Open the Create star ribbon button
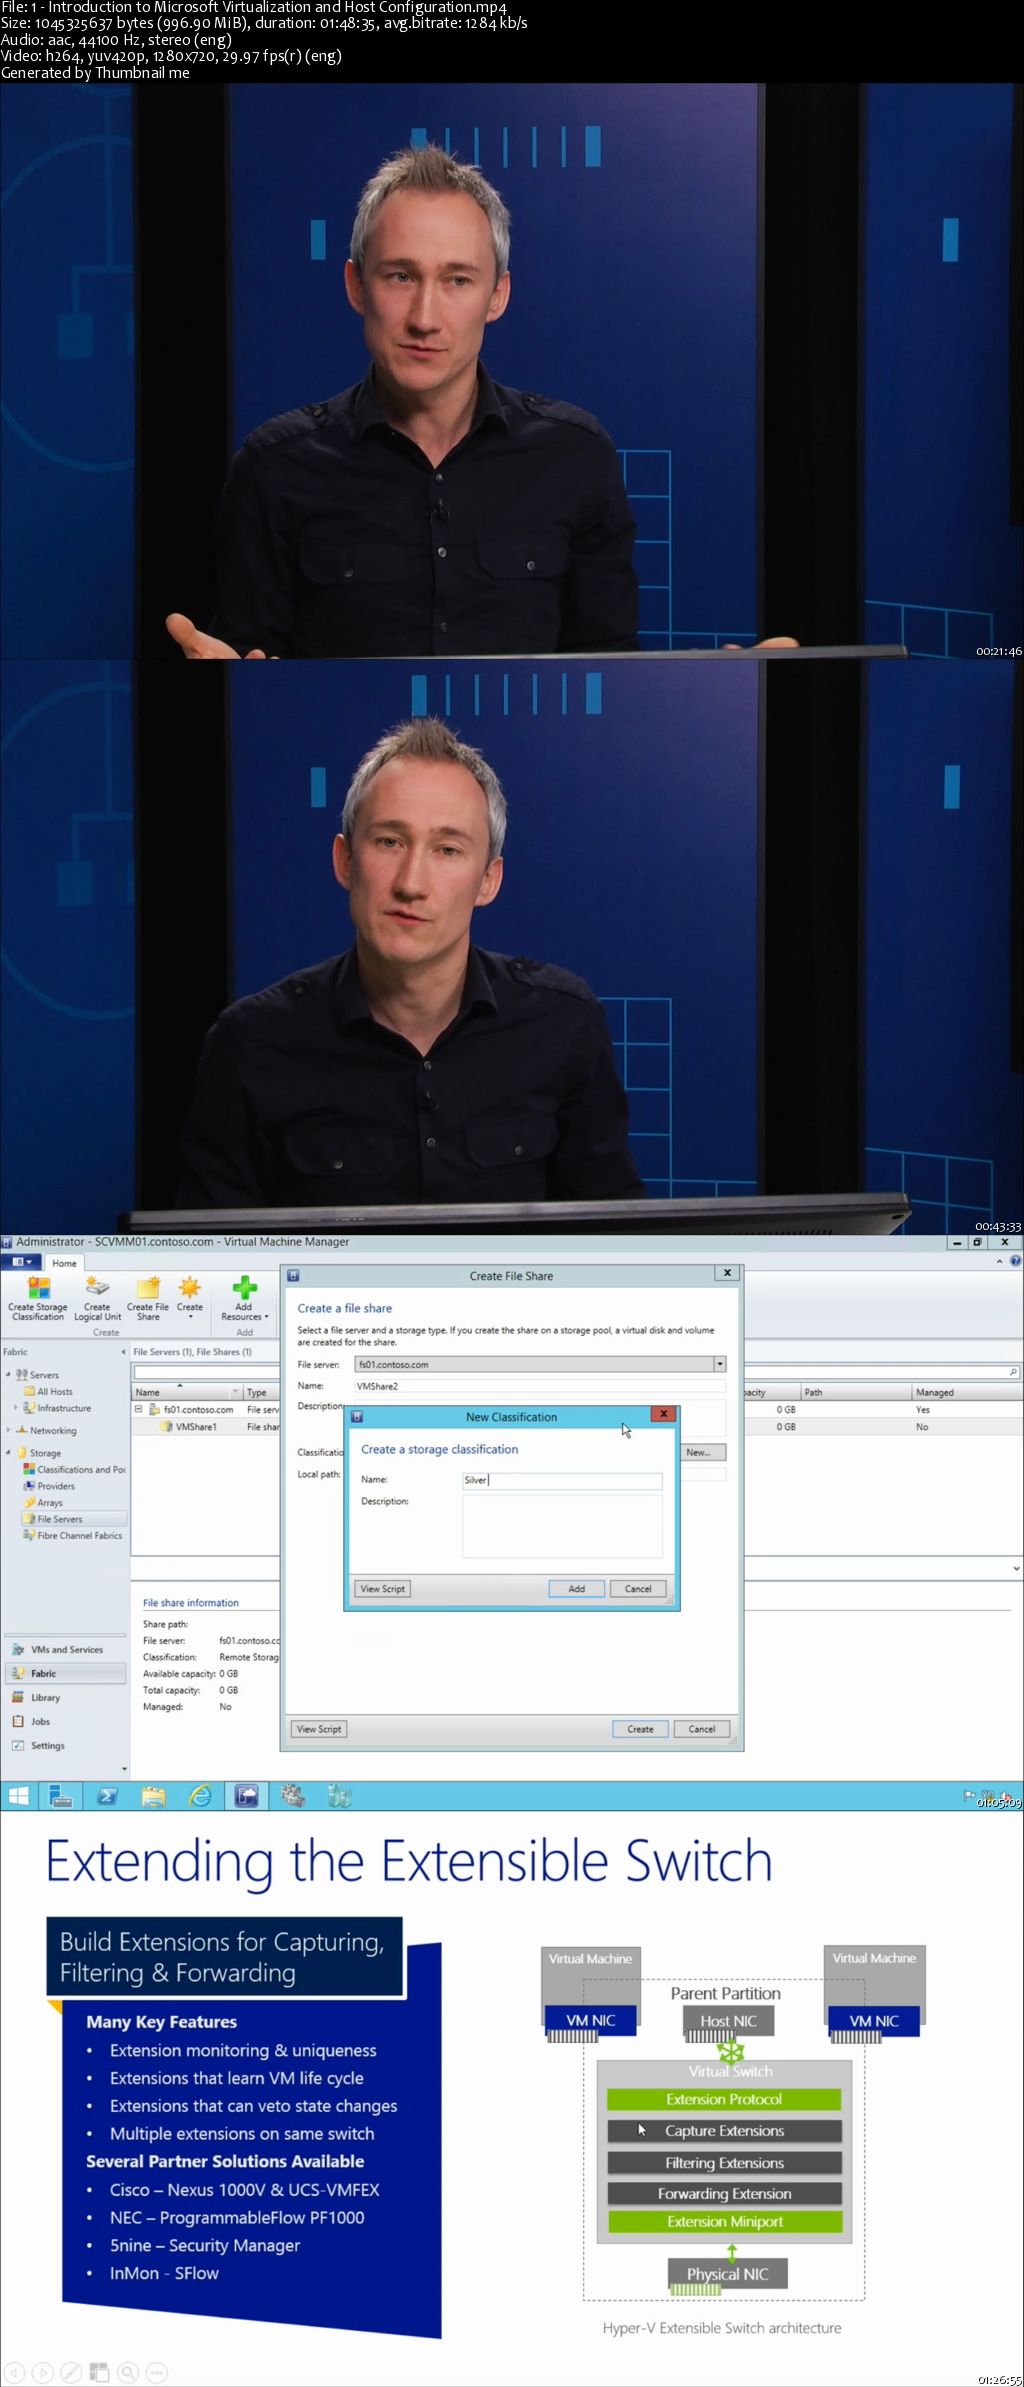The image size is (1024, 2387). click(x=190, y=1299)
